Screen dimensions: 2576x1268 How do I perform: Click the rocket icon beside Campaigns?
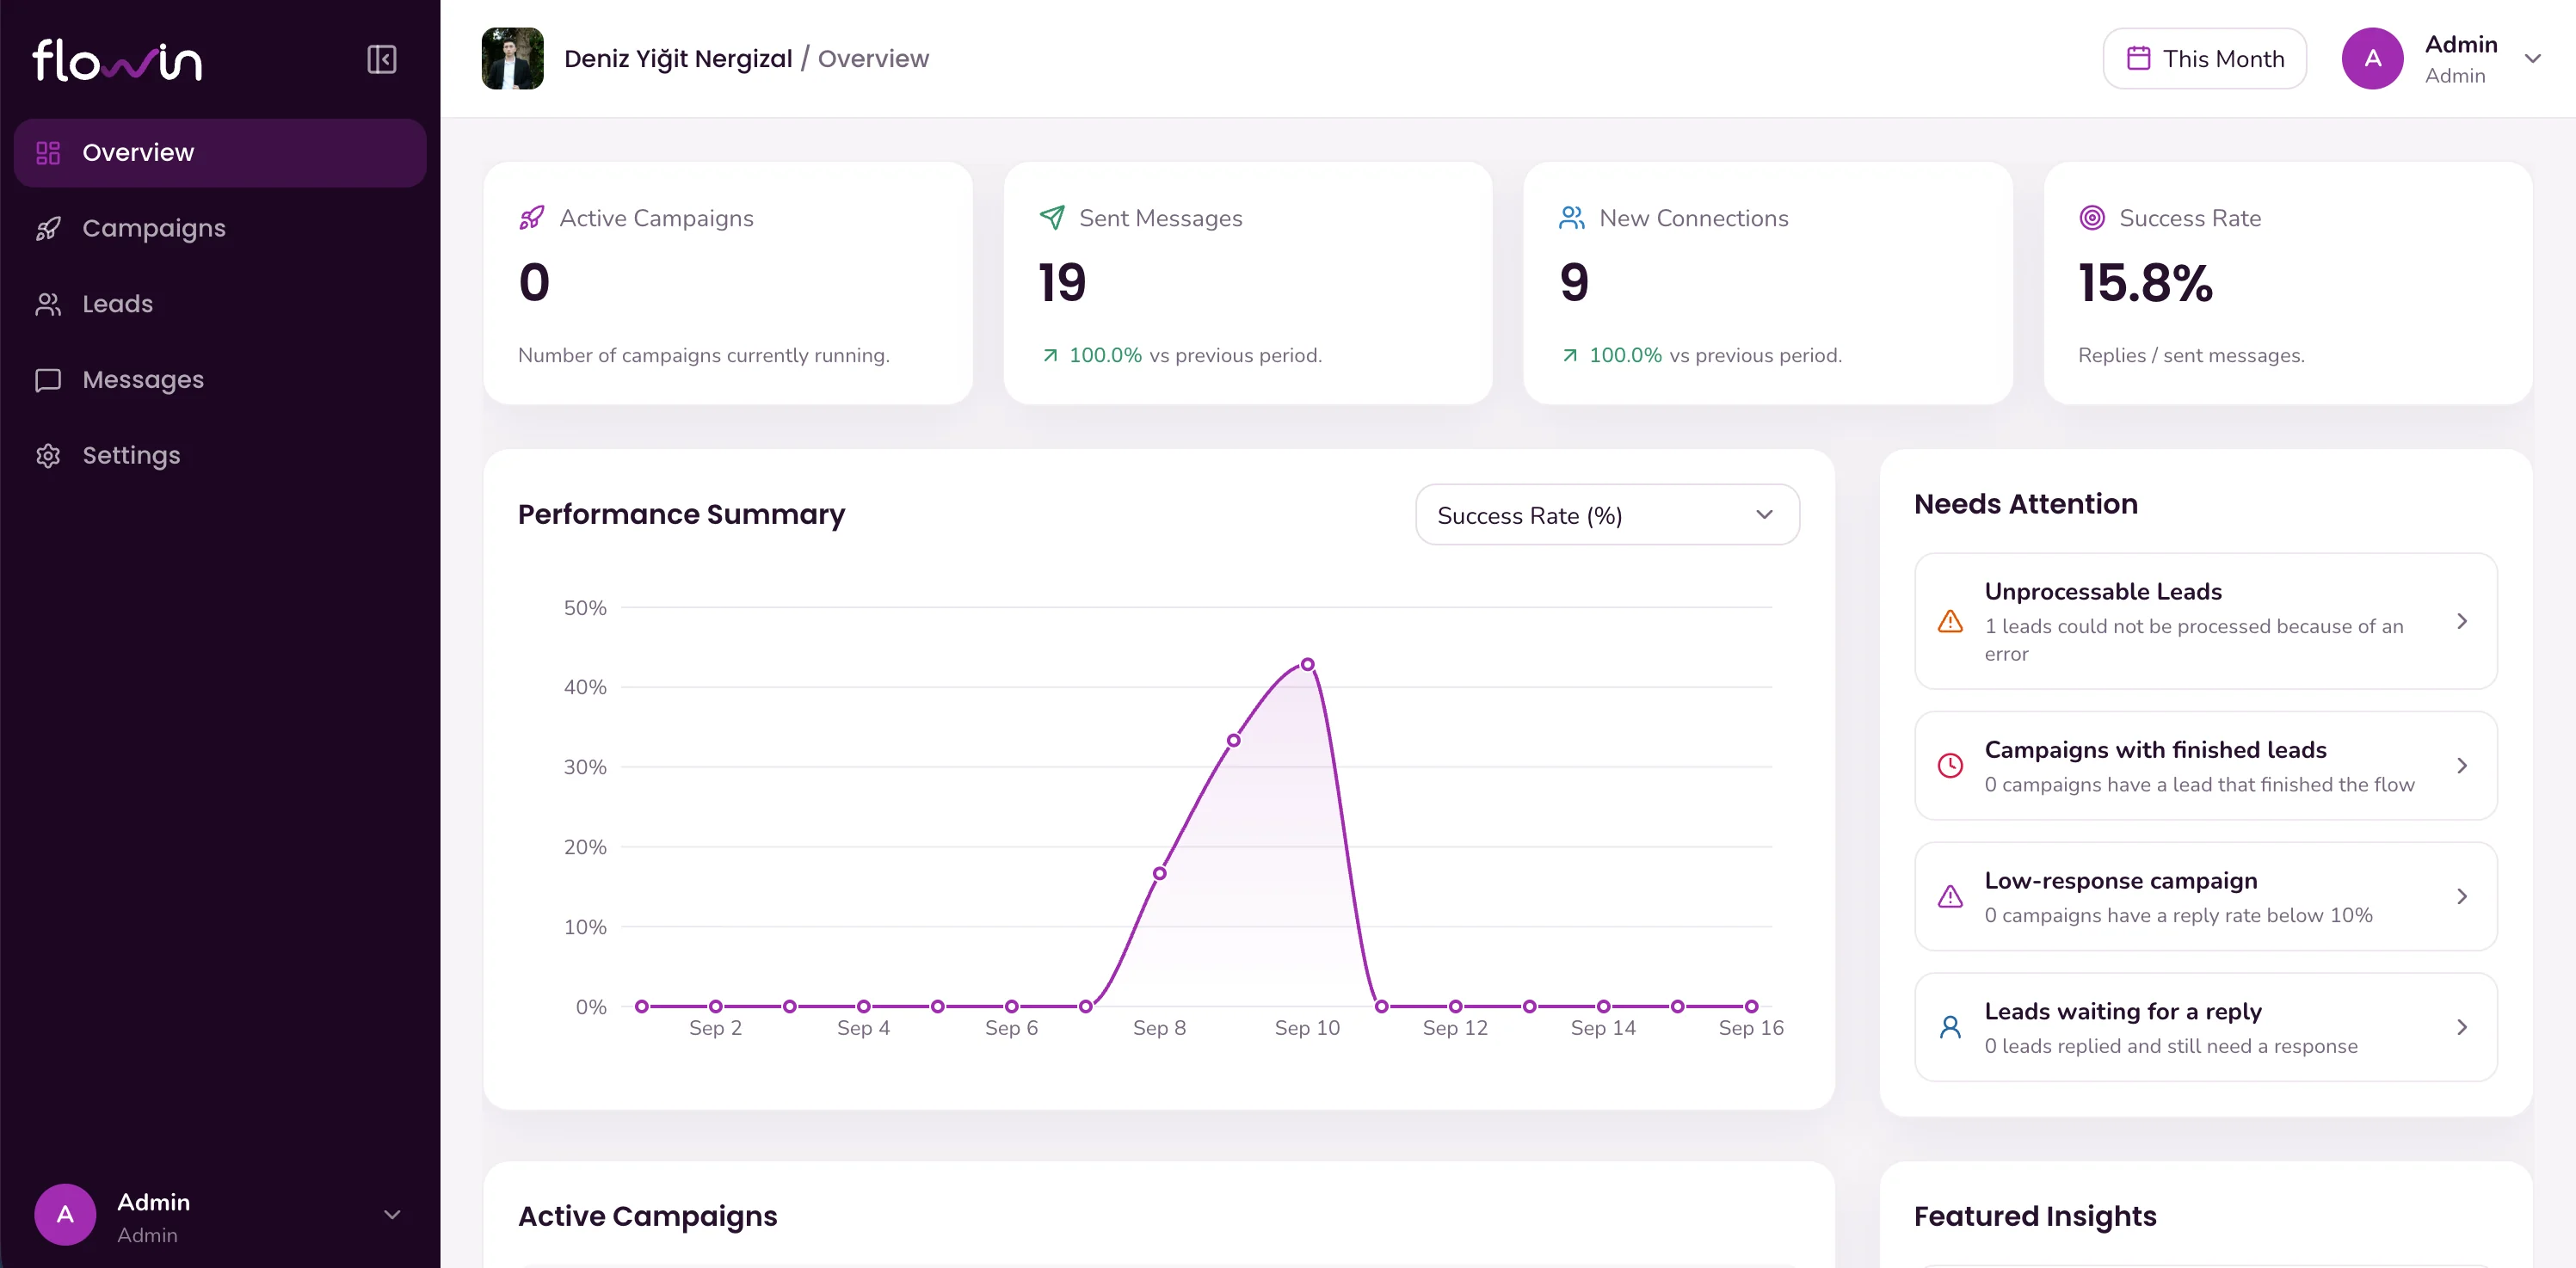pos(48,228)
